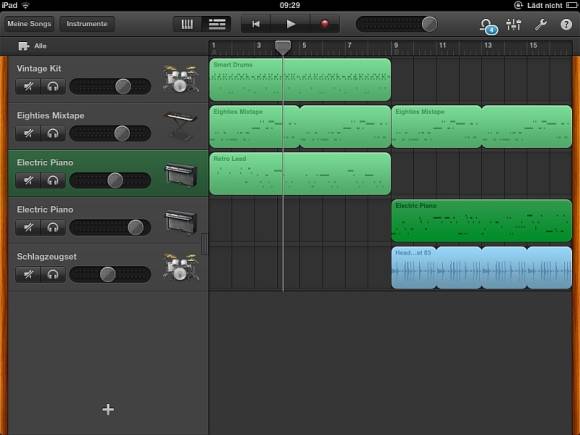Solo the Eighties Mixtape track
Viewport: 580px width, 435px height.
[53, 134]
